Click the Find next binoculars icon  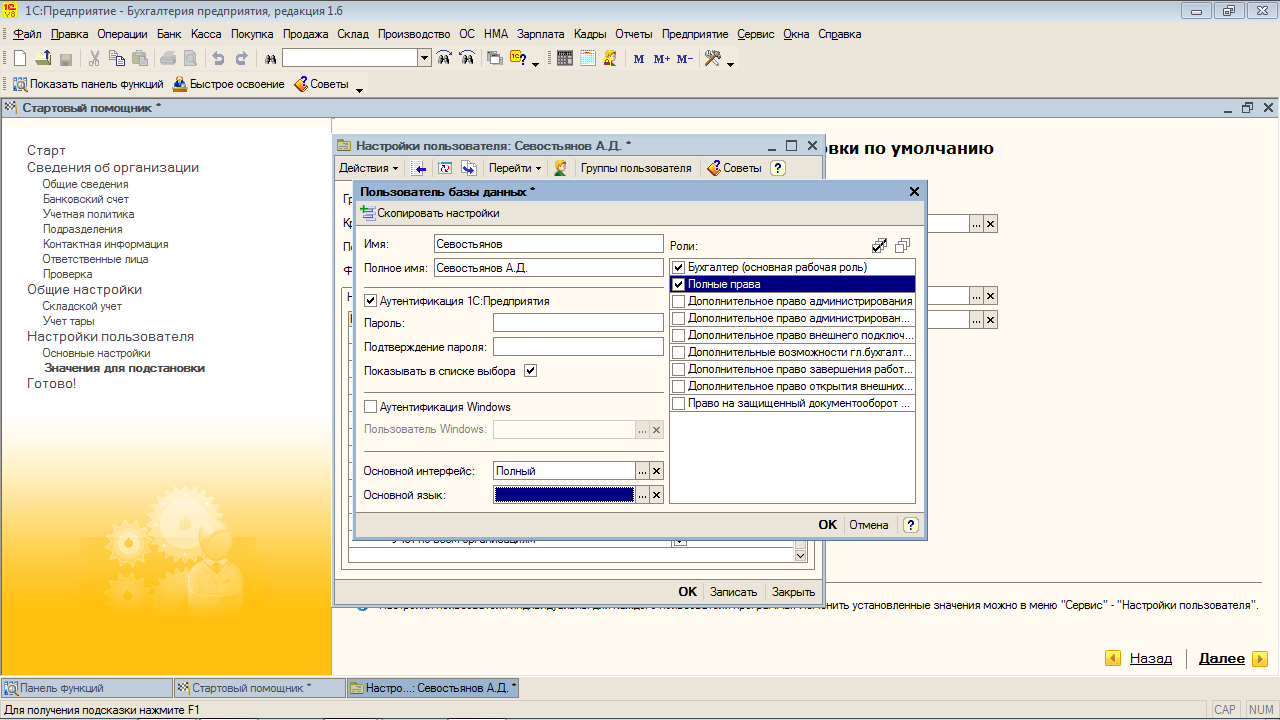point(444,59)
